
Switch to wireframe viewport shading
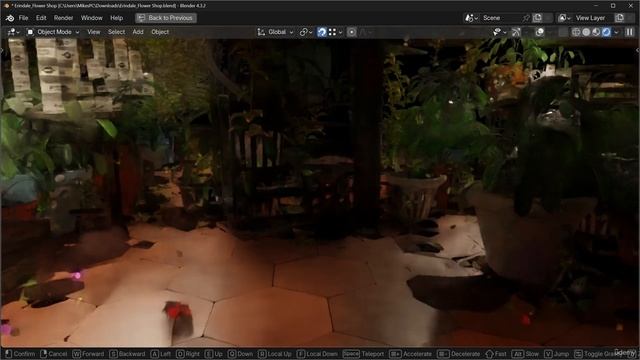click(576, 32)
